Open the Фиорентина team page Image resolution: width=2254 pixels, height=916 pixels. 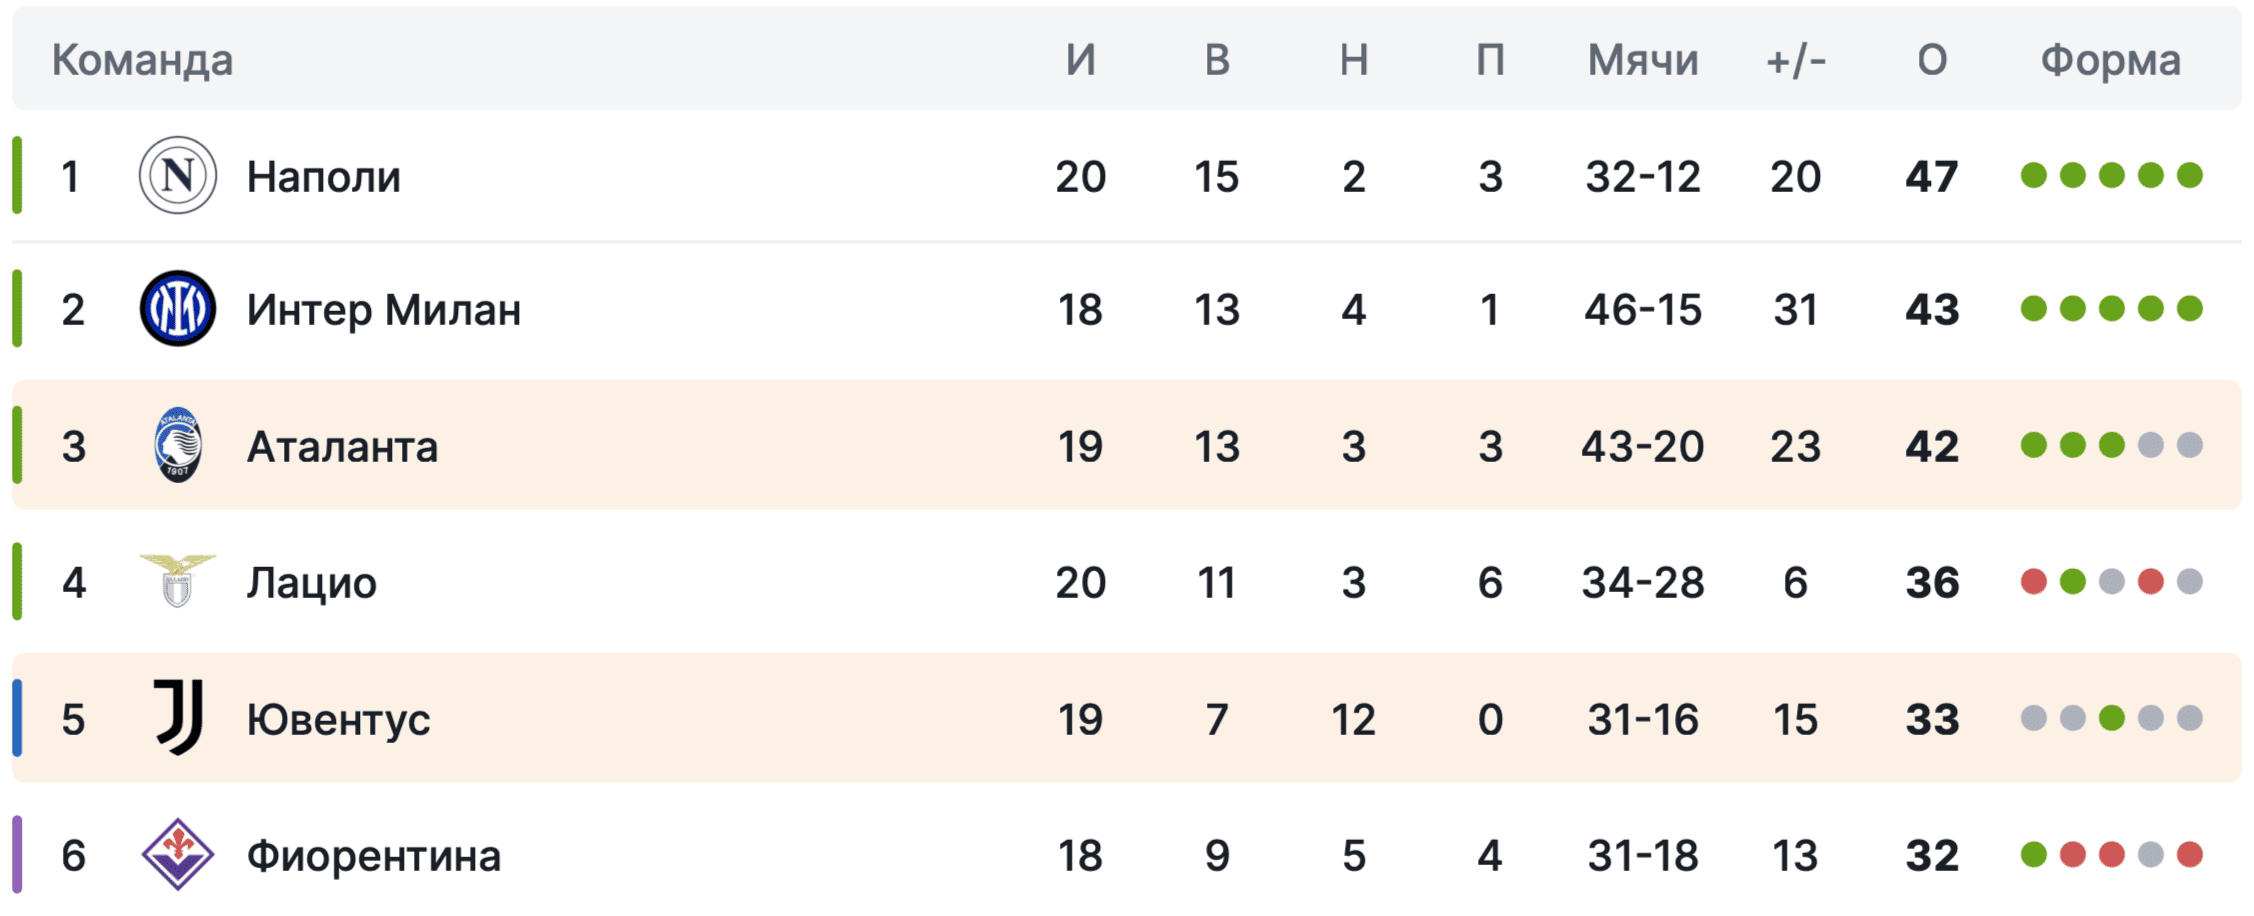tap(373, 857)
